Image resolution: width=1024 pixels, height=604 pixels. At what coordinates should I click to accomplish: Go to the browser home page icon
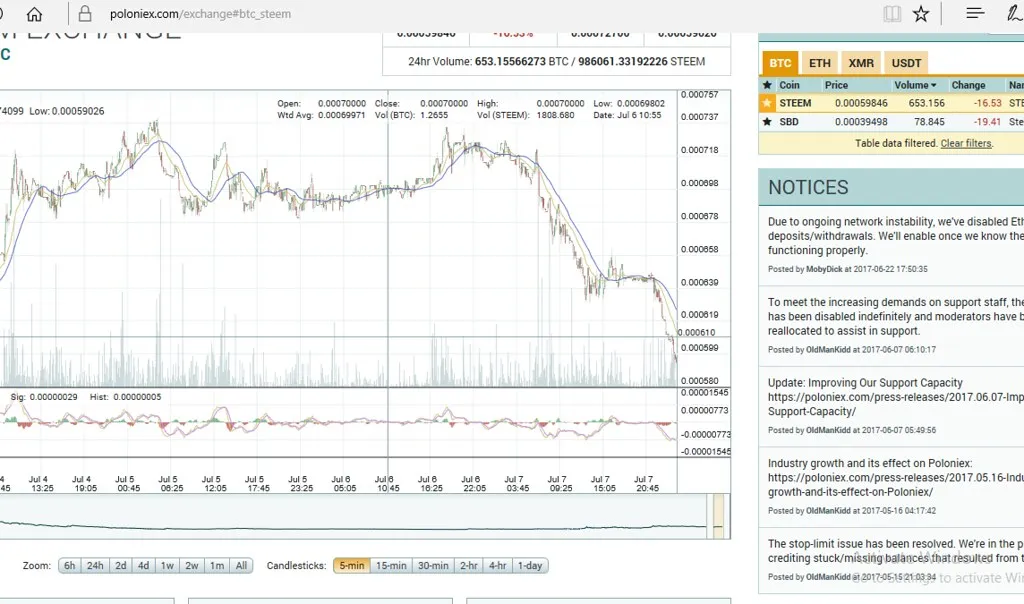pyautogui.click(x=34, y=14)
